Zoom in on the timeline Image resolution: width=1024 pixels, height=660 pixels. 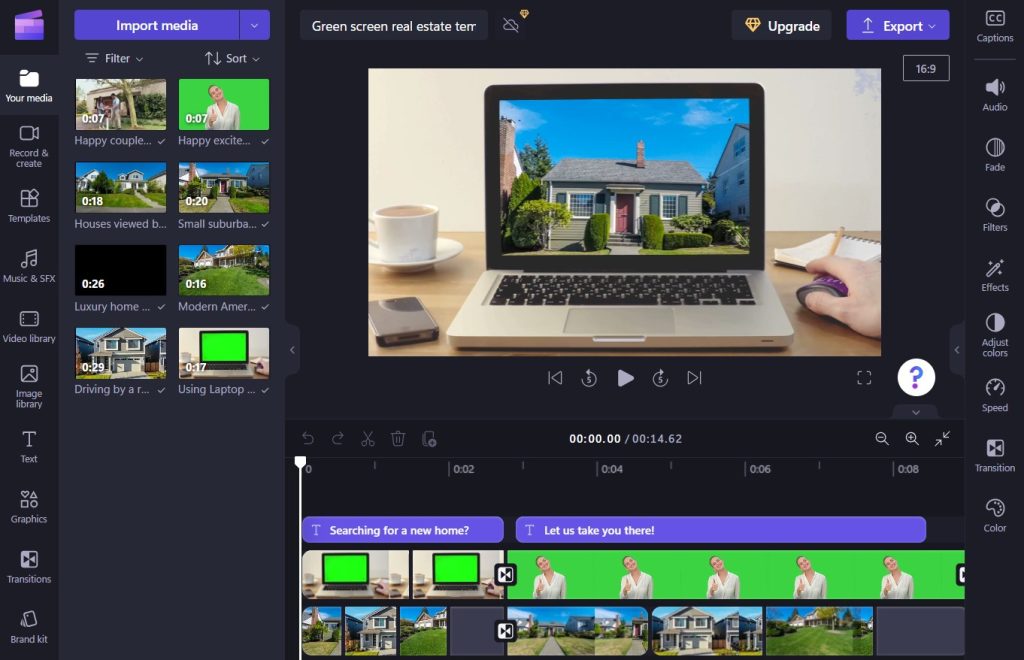(912, 438)
